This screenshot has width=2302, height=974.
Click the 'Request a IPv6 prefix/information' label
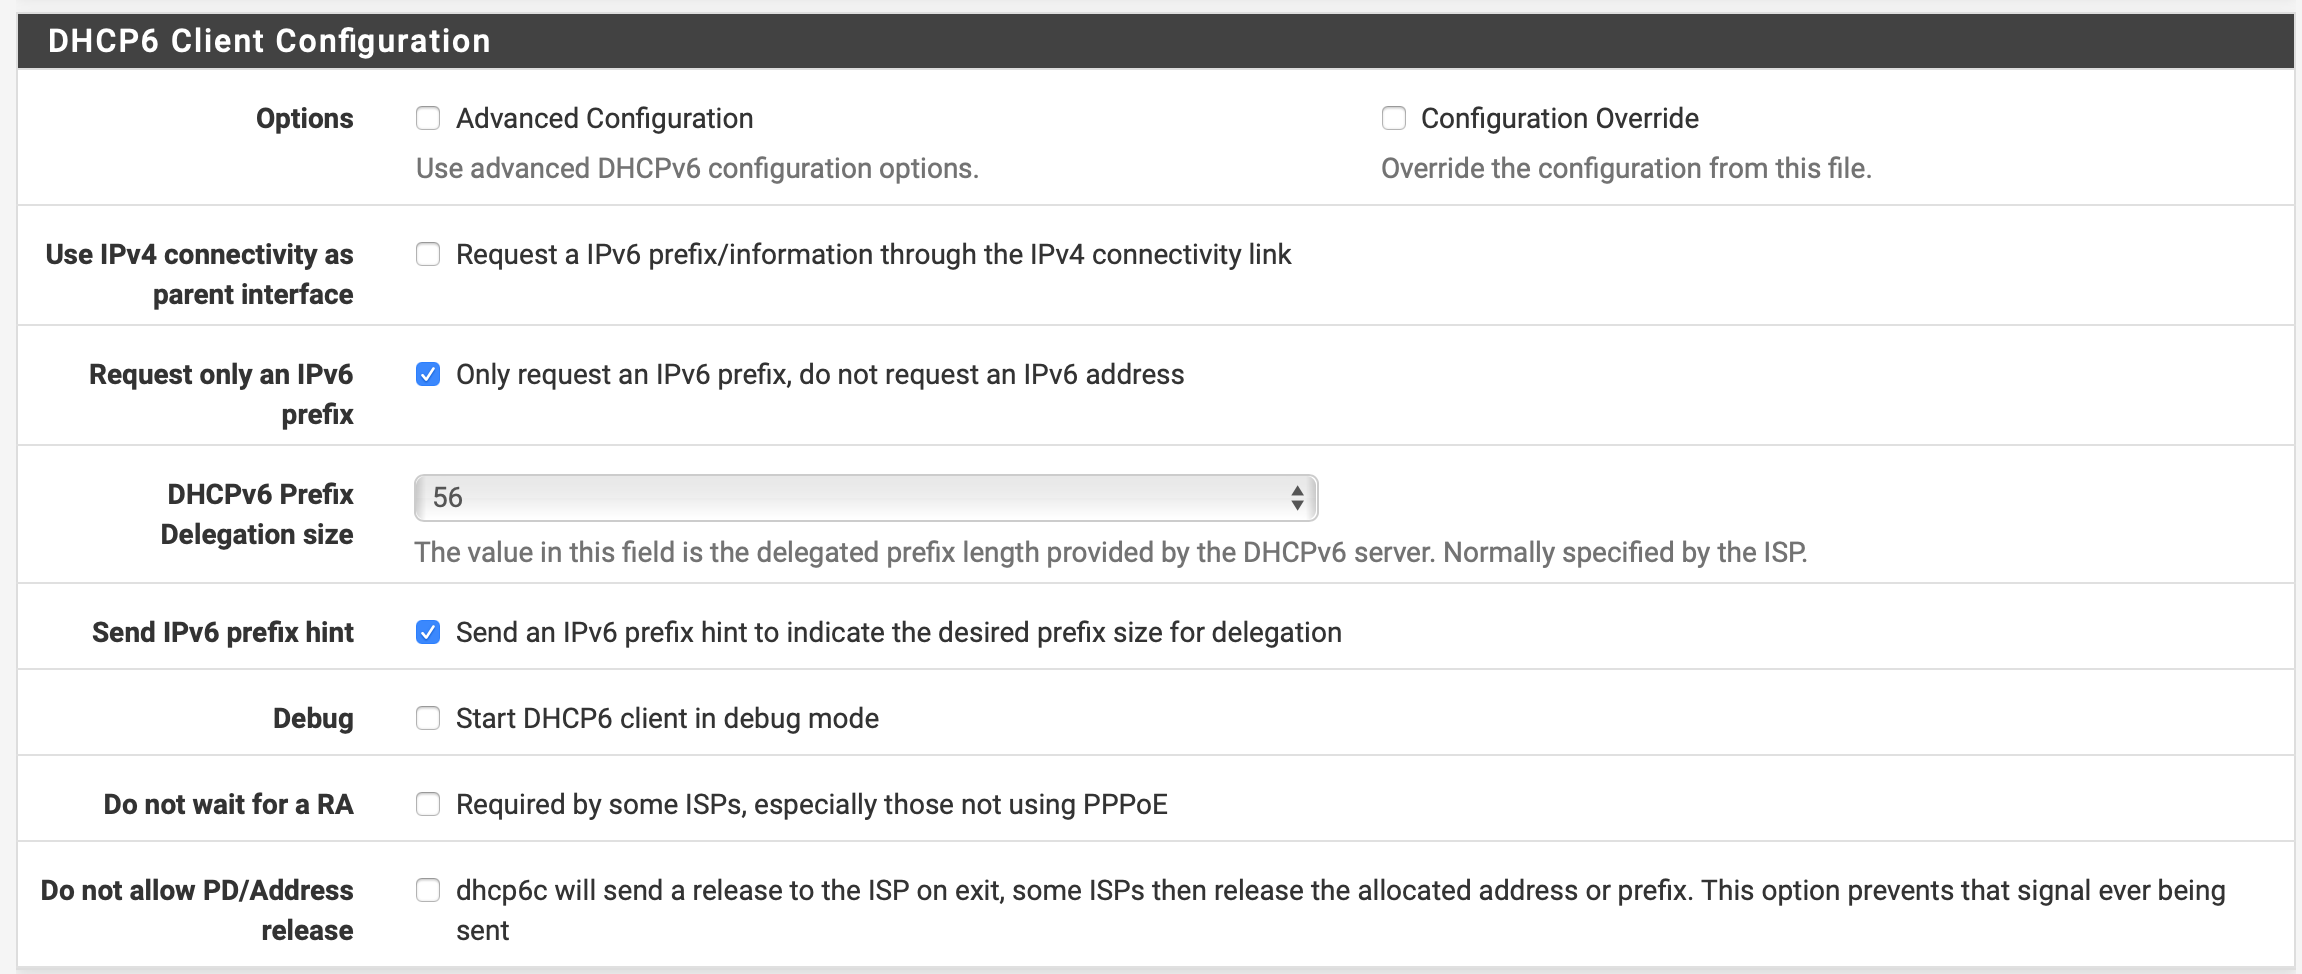pyautogui.click(x=873, y=255)
